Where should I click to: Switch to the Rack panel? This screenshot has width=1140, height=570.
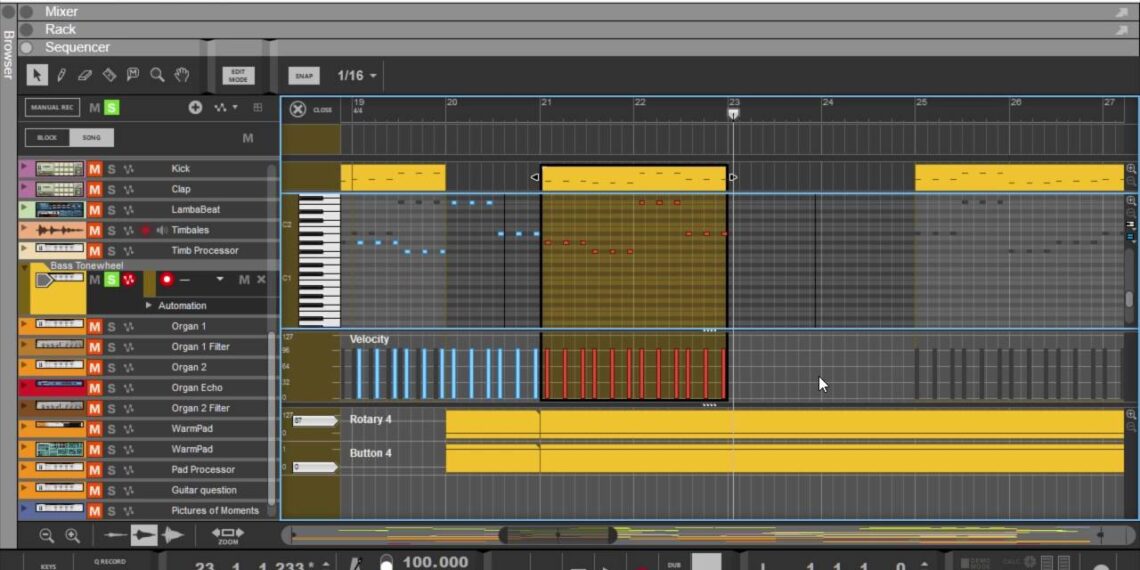60,29
